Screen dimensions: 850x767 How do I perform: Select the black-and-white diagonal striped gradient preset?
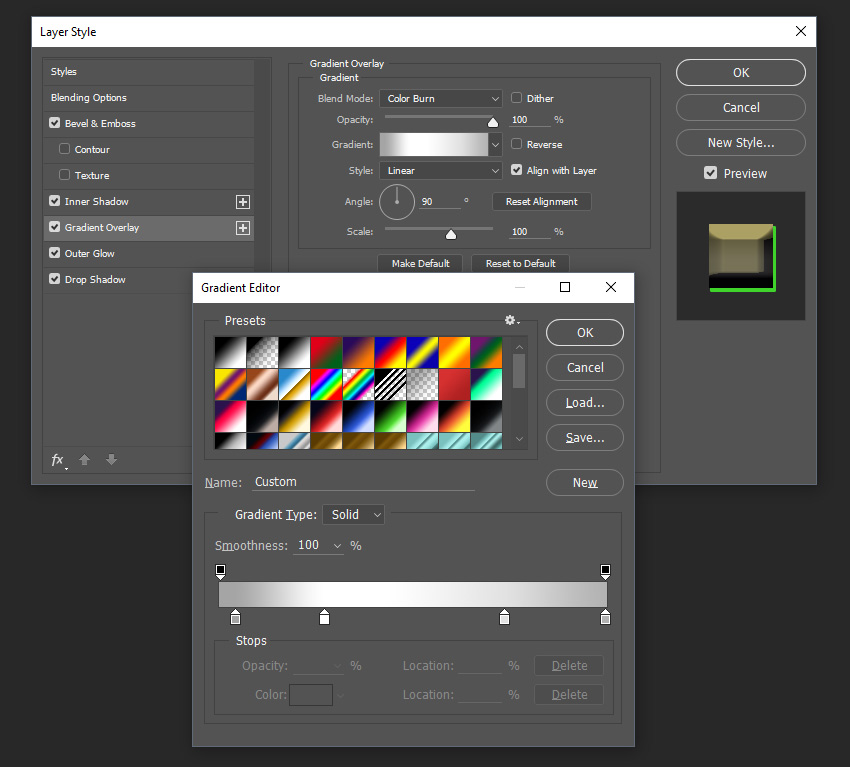click(389, 385)
